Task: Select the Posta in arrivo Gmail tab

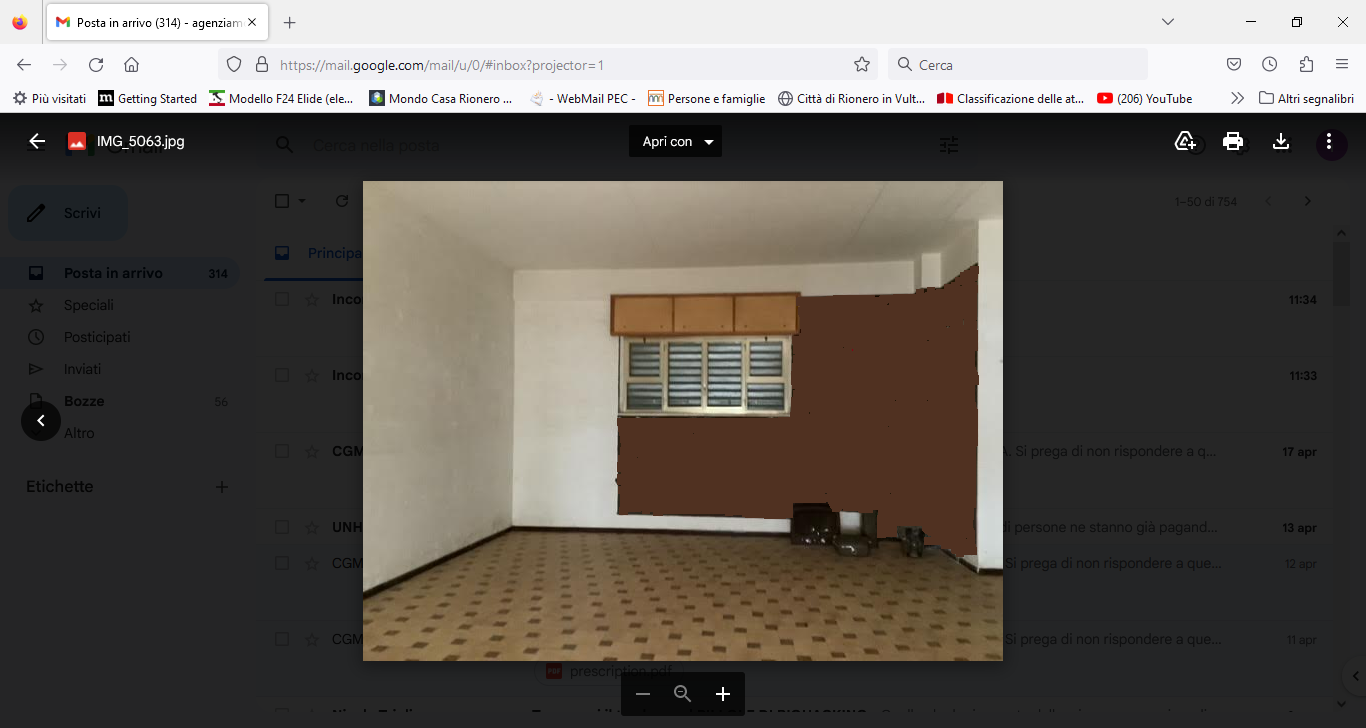Action: 157,22
